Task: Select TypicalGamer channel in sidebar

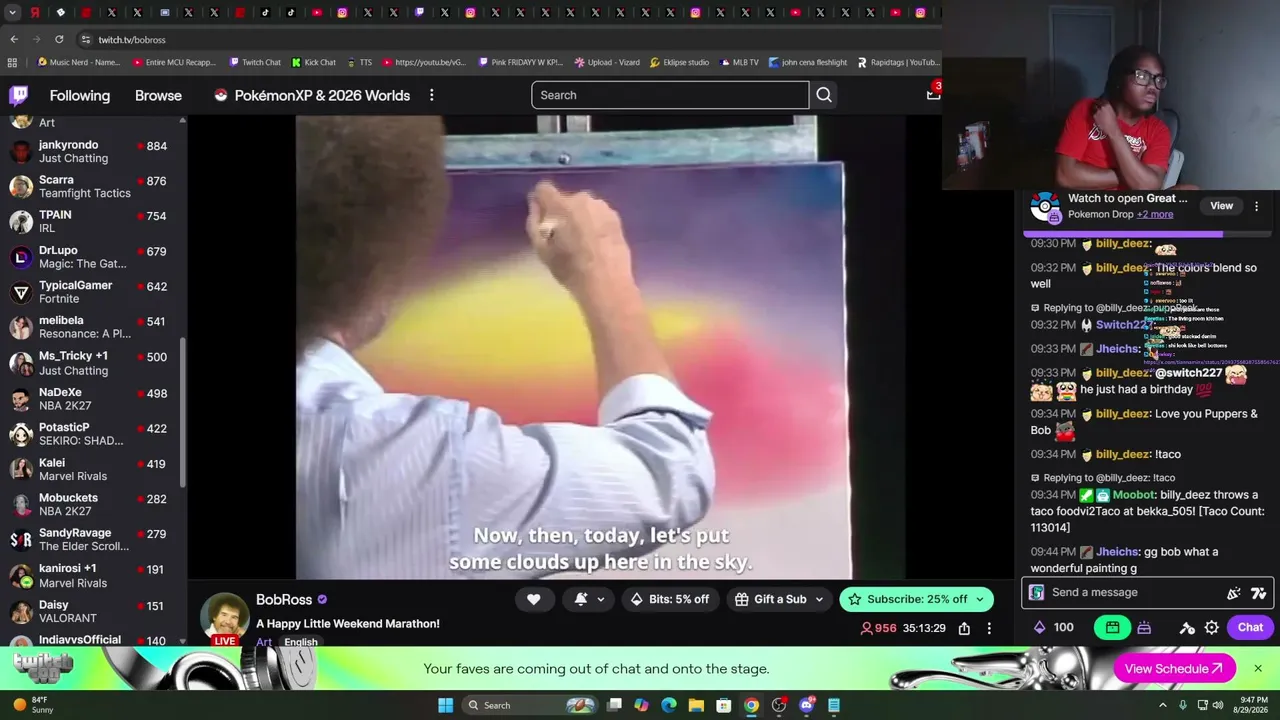Action: pyautogui.click(x=93, y=292)
